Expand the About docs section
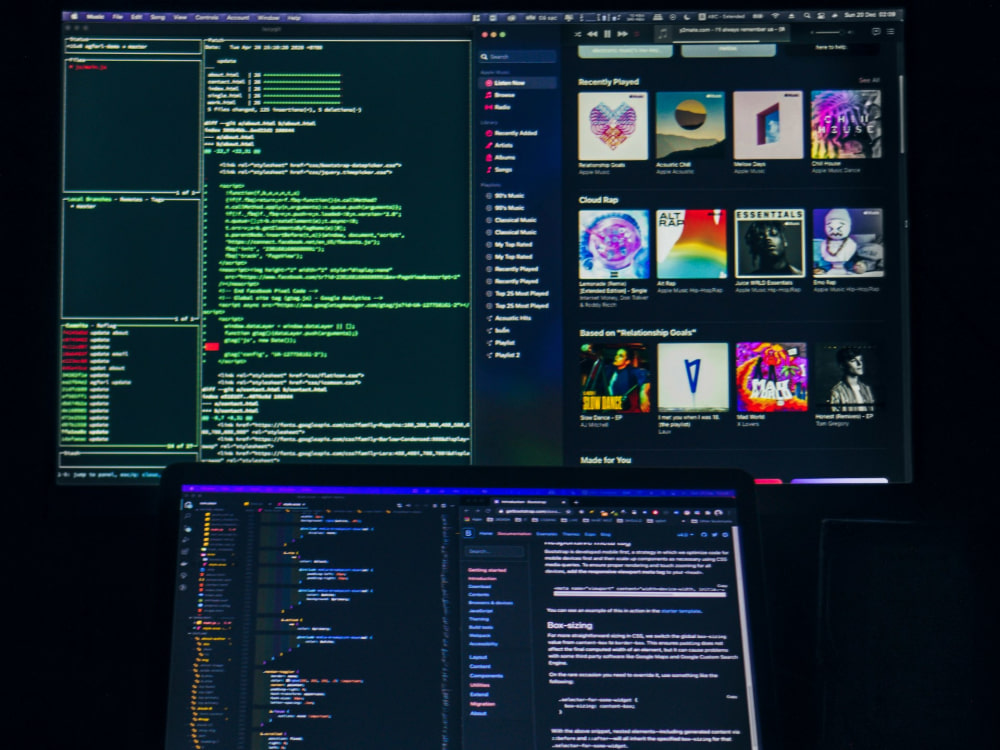Viewport: 1000px width, 750px height. coord(478,713)
